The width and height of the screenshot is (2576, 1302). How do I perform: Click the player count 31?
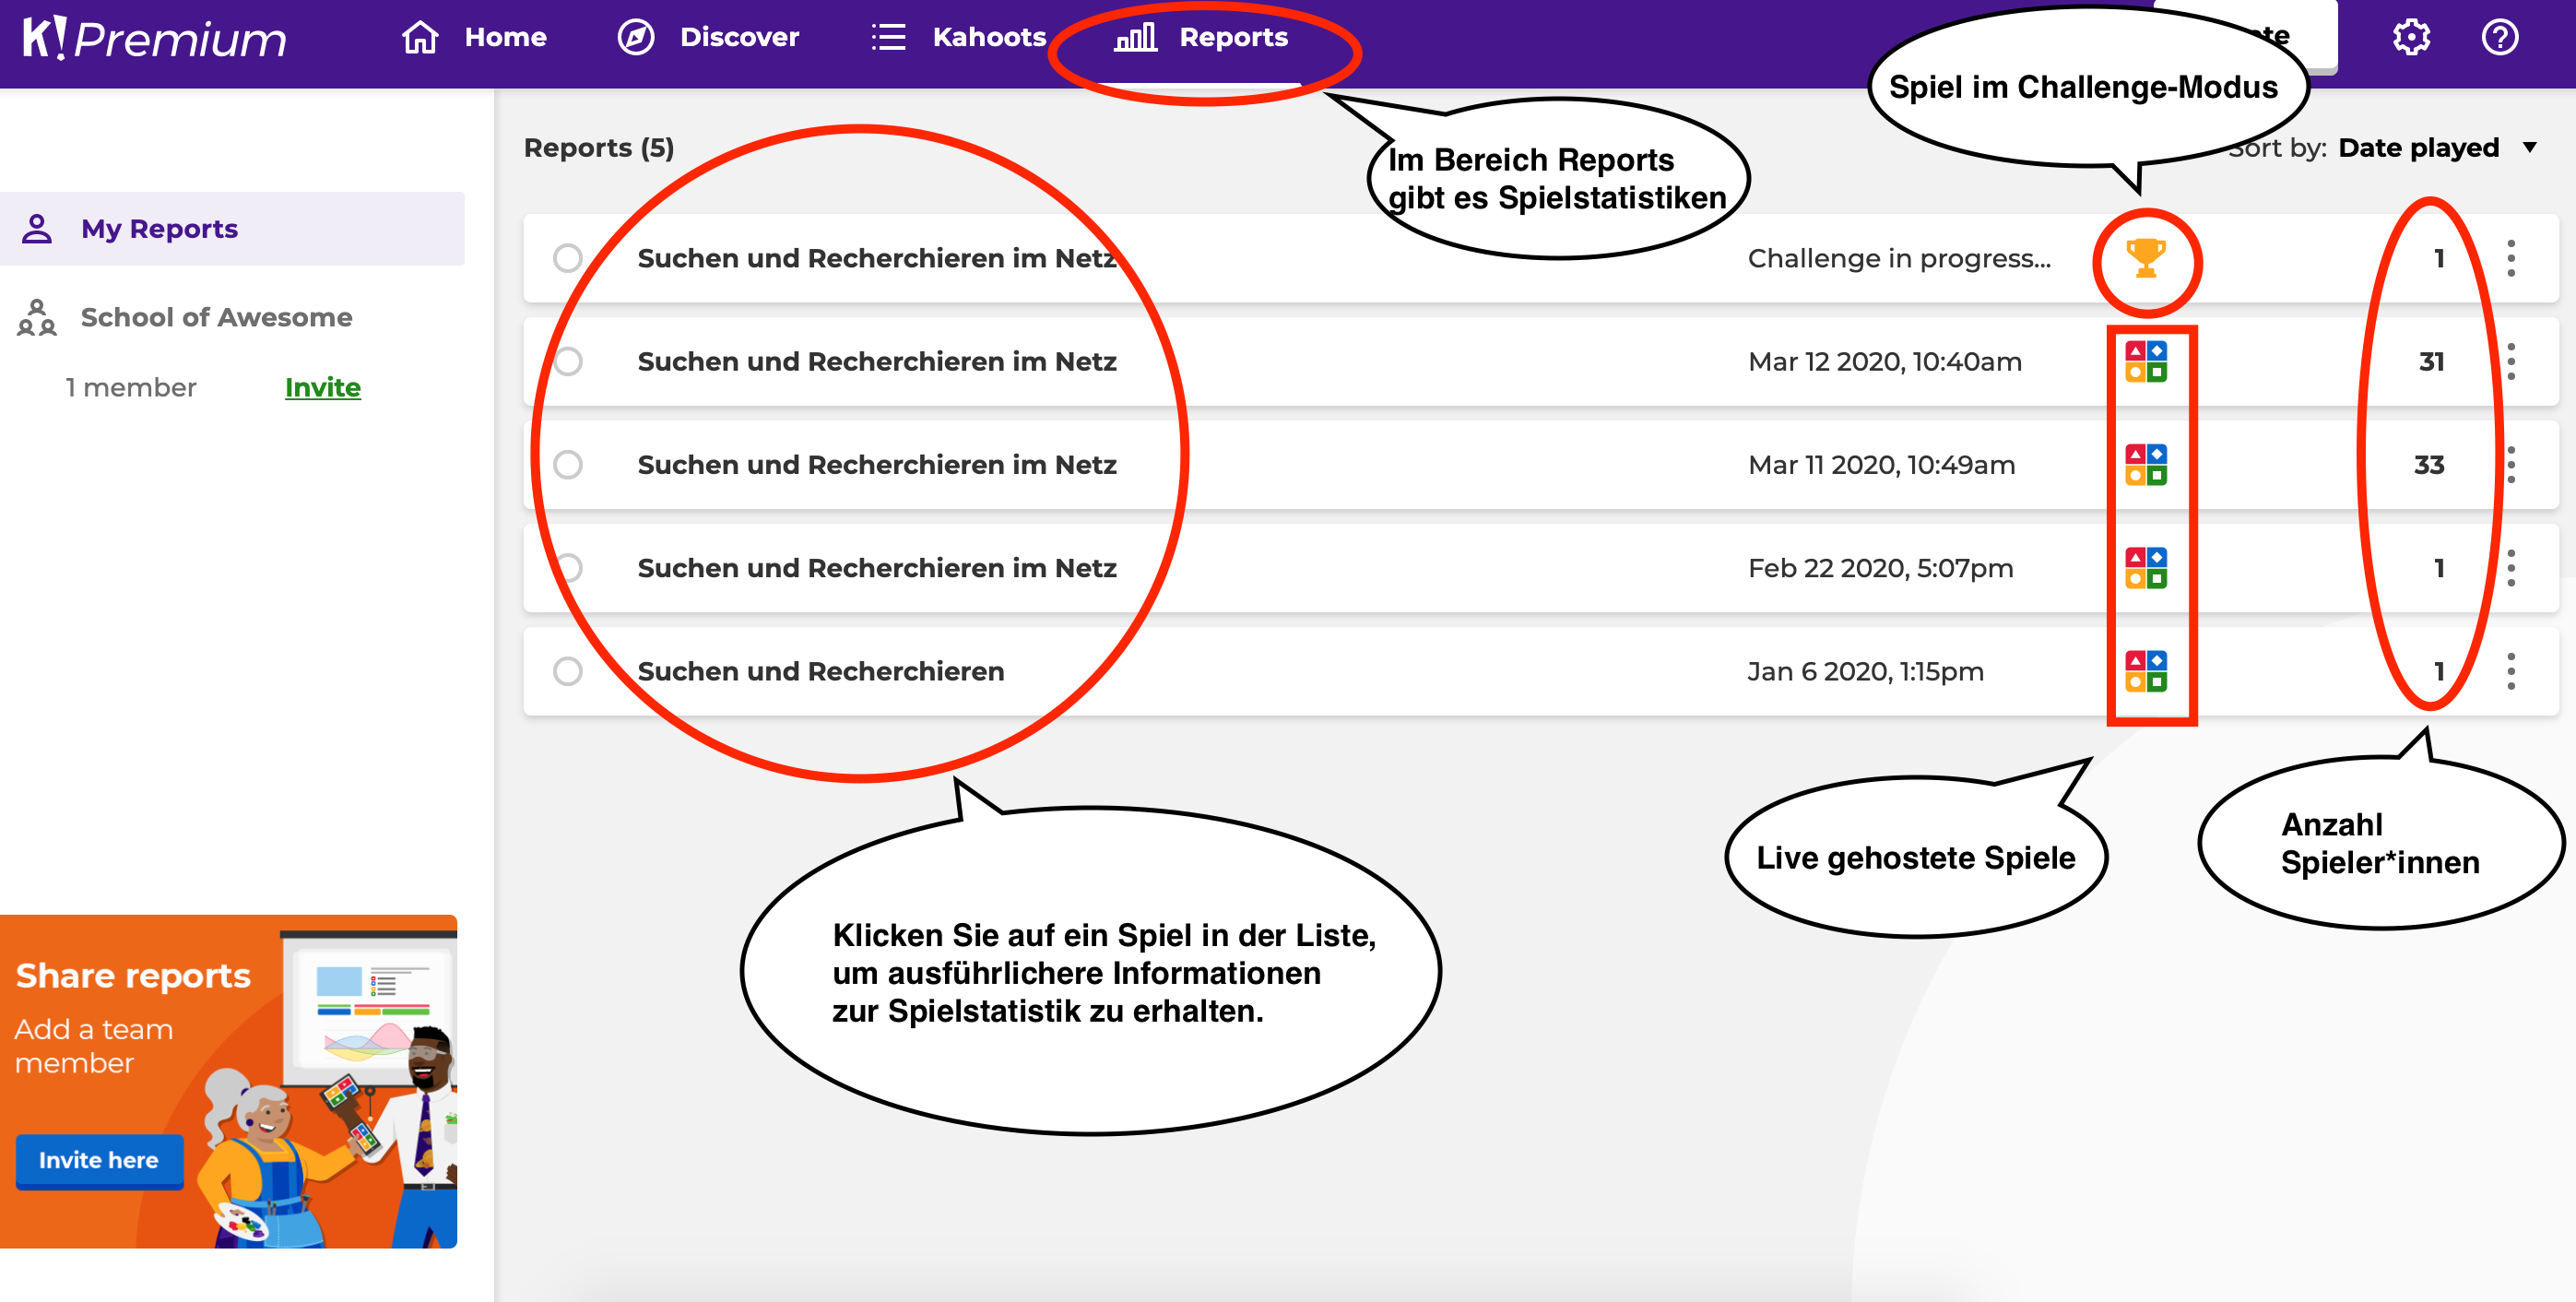(2431, 361)
